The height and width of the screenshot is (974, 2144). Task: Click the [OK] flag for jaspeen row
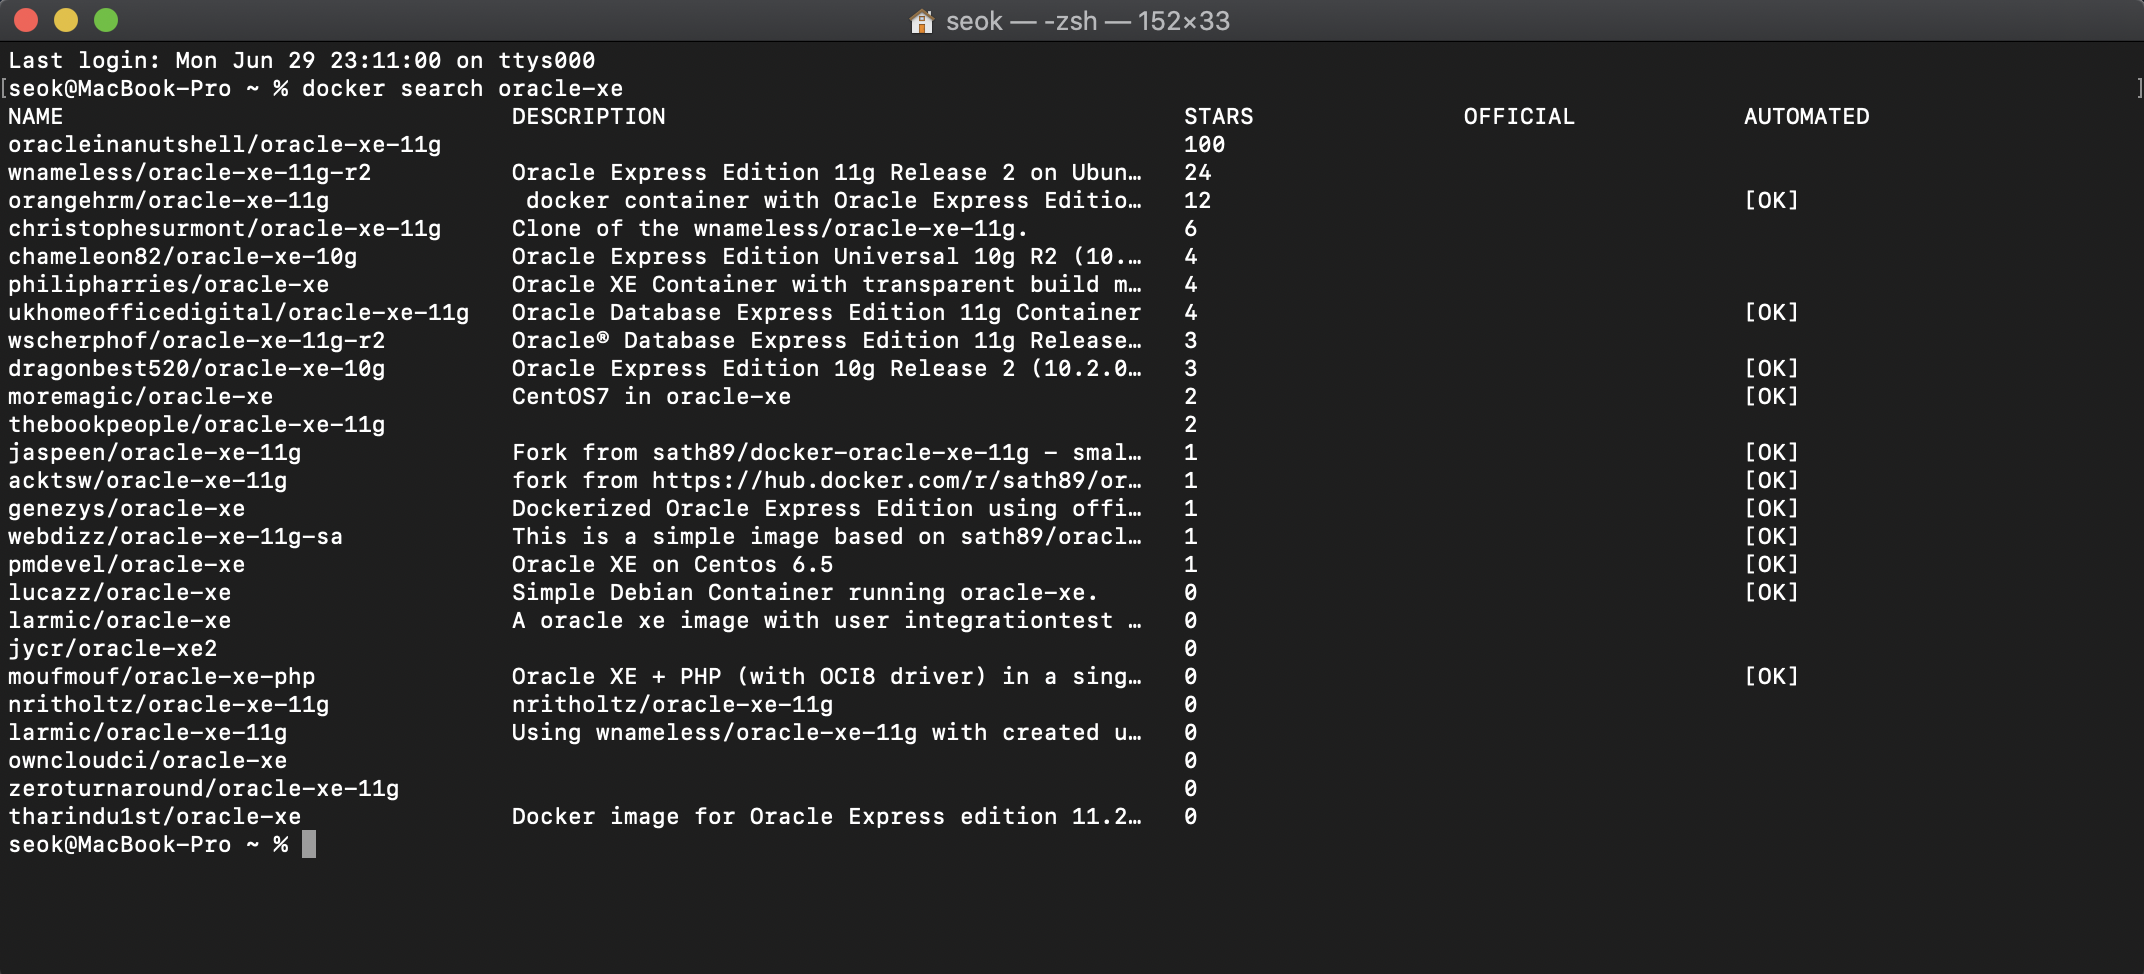pyautogui.click(x=1772, y=453)
